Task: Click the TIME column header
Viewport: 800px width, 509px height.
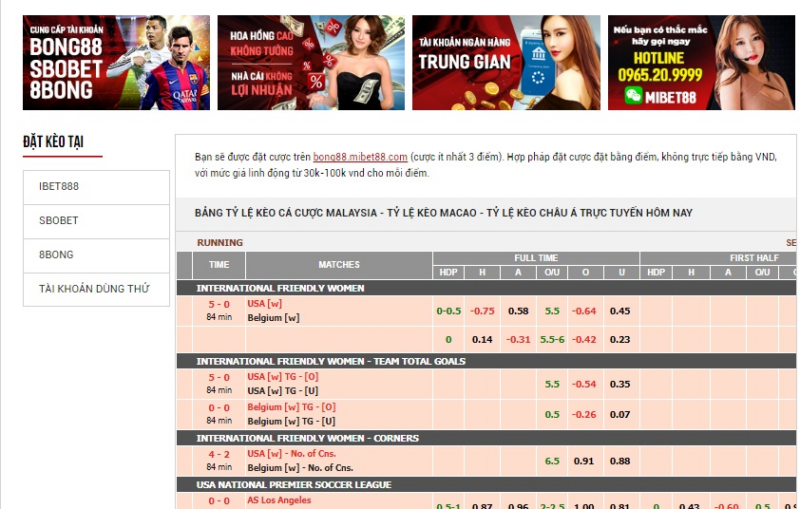Action: (219, 265)
